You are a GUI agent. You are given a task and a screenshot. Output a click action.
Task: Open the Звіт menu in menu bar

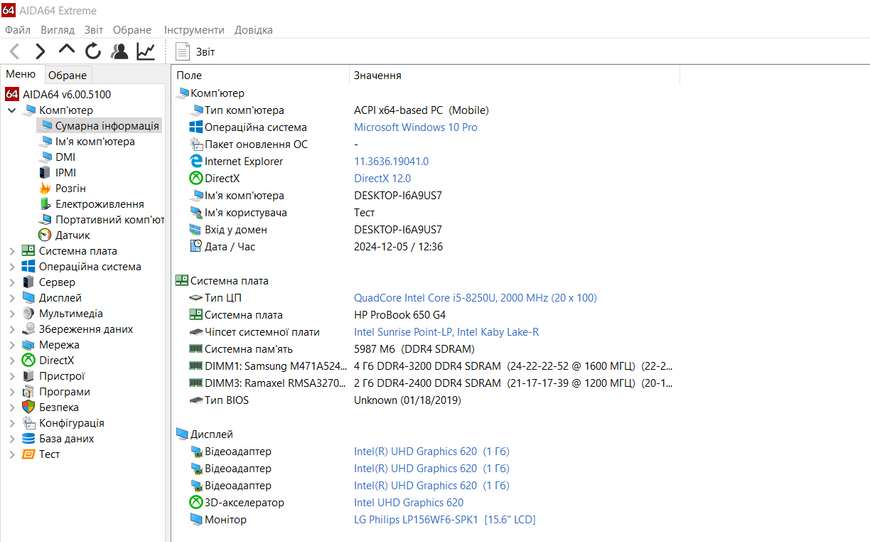[94, 30]
